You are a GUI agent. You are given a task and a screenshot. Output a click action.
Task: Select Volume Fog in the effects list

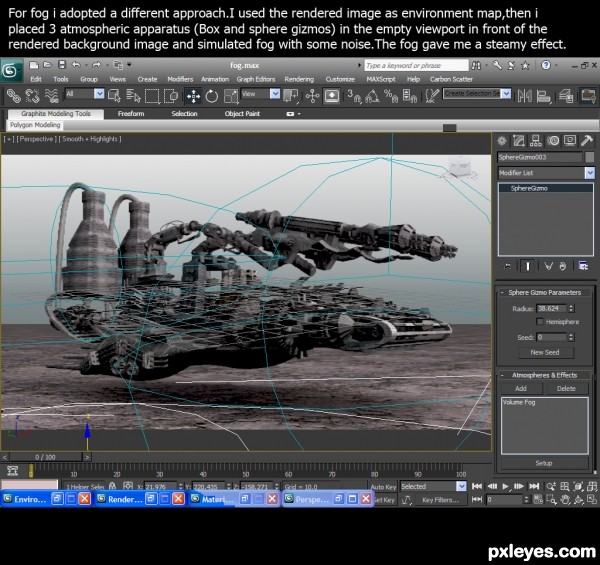pyautogui.click(x=519, y=402)
